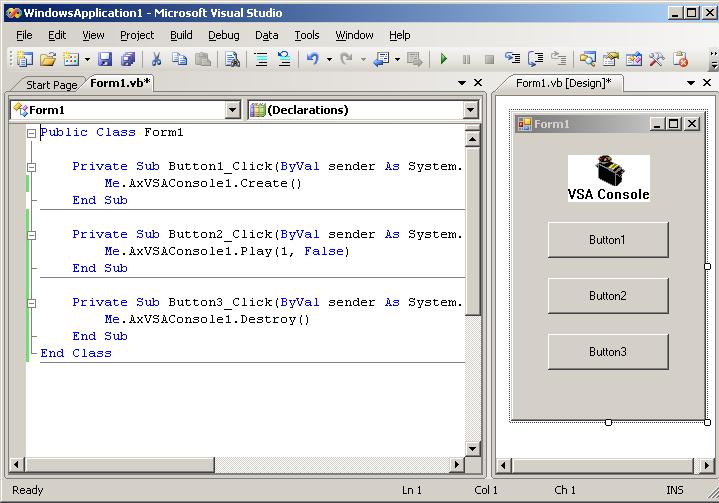Collapse the Button2_Click sub outline node
The width and height of the screenshot is (719, 503).
pyautogui.click(x=31, y=235)
